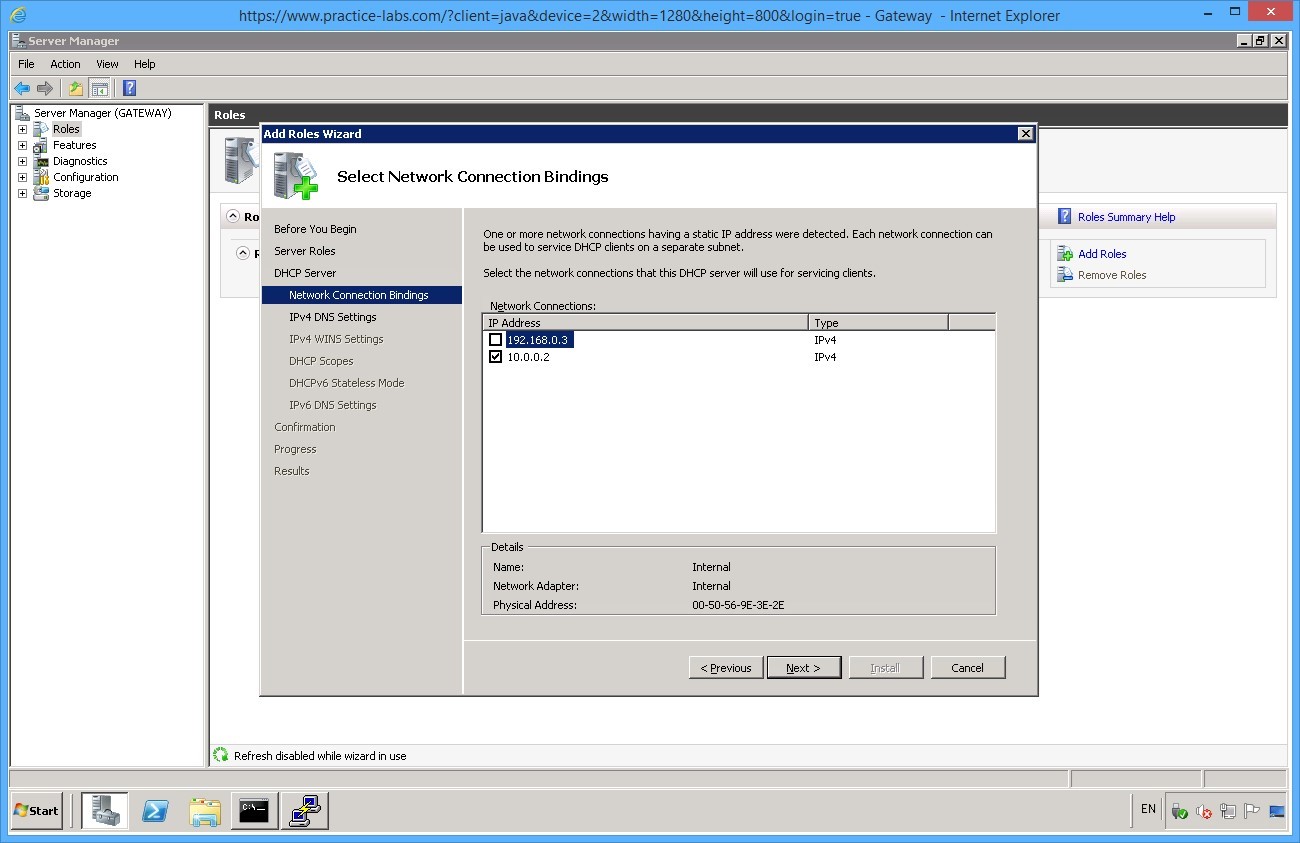Open the Action menu
The width and height of the screenshot is (1300, 843).
point(65,64)
